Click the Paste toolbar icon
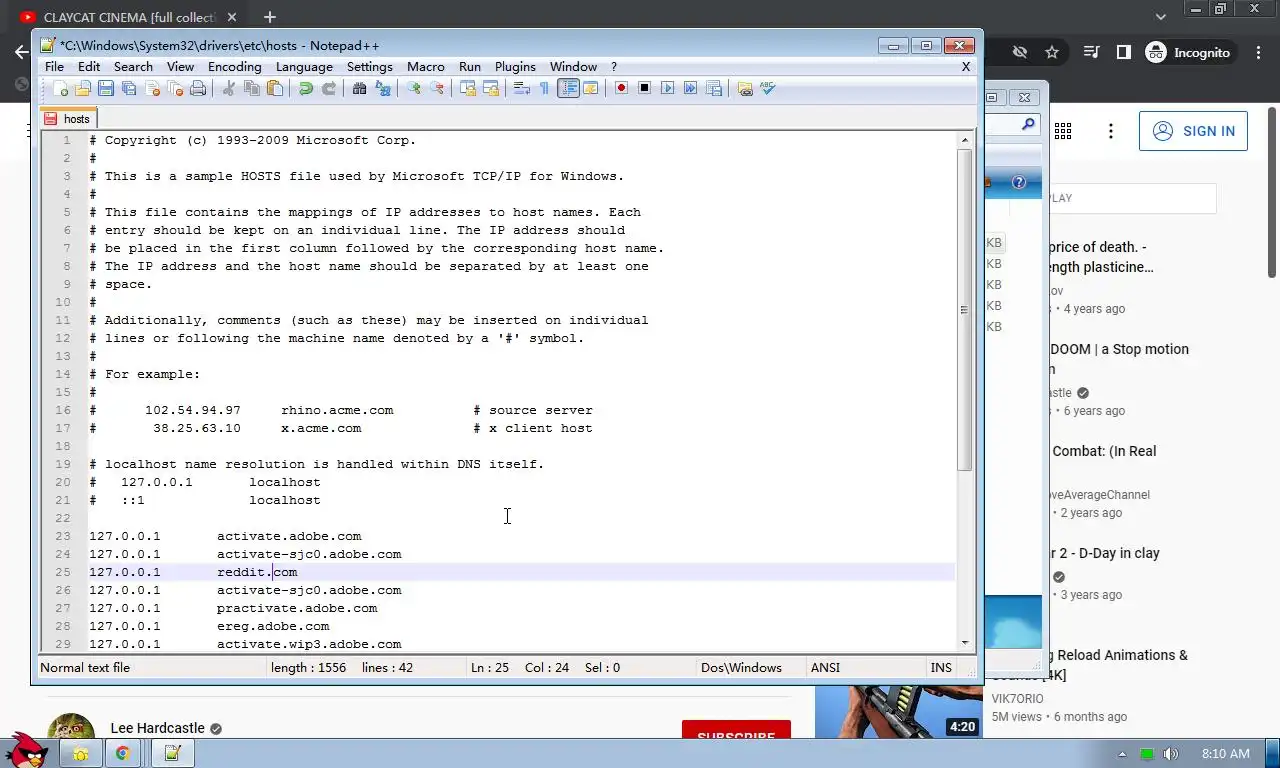The width and height of the screenshot is (1280, 768). tap(275, 88)
